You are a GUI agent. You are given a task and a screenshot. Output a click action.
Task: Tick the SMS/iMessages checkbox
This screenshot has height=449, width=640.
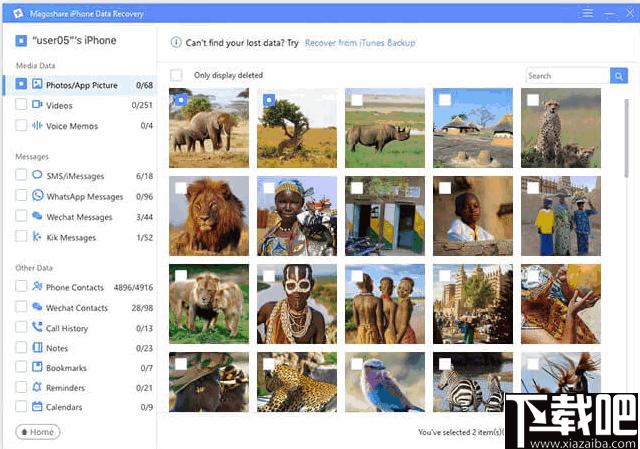coord(21,175)
